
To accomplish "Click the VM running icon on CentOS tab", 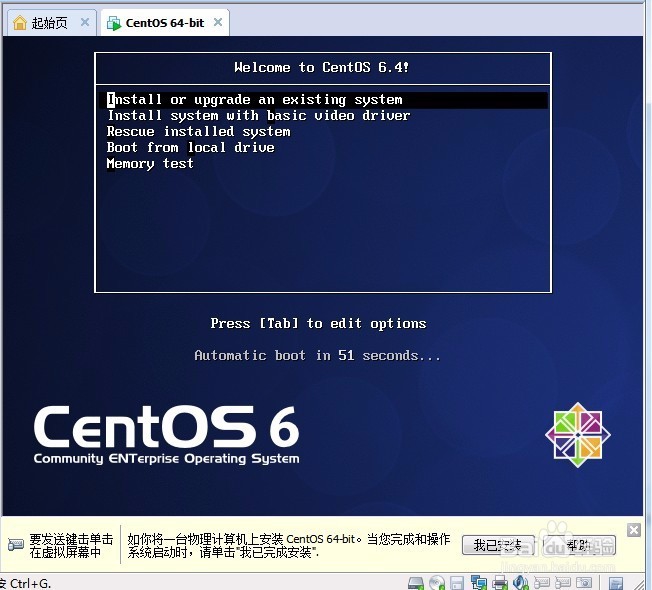I will 114,23.
